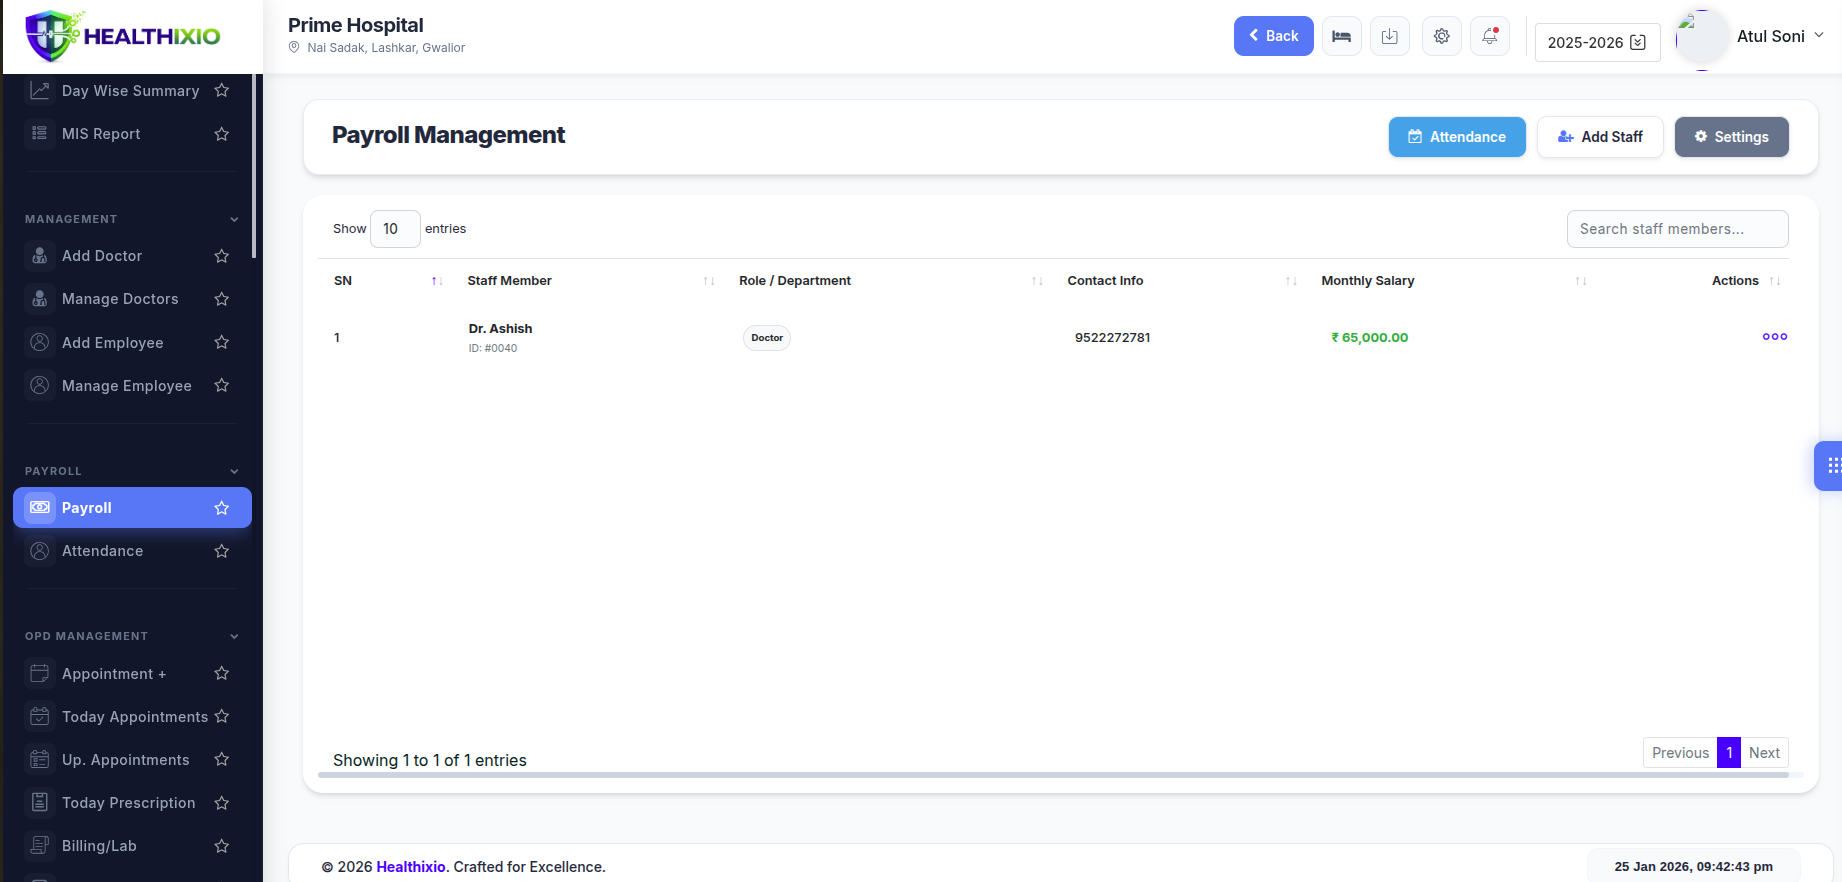Open the floating grid apps handle
The image size is (1842, 882).
point(1831,466)
